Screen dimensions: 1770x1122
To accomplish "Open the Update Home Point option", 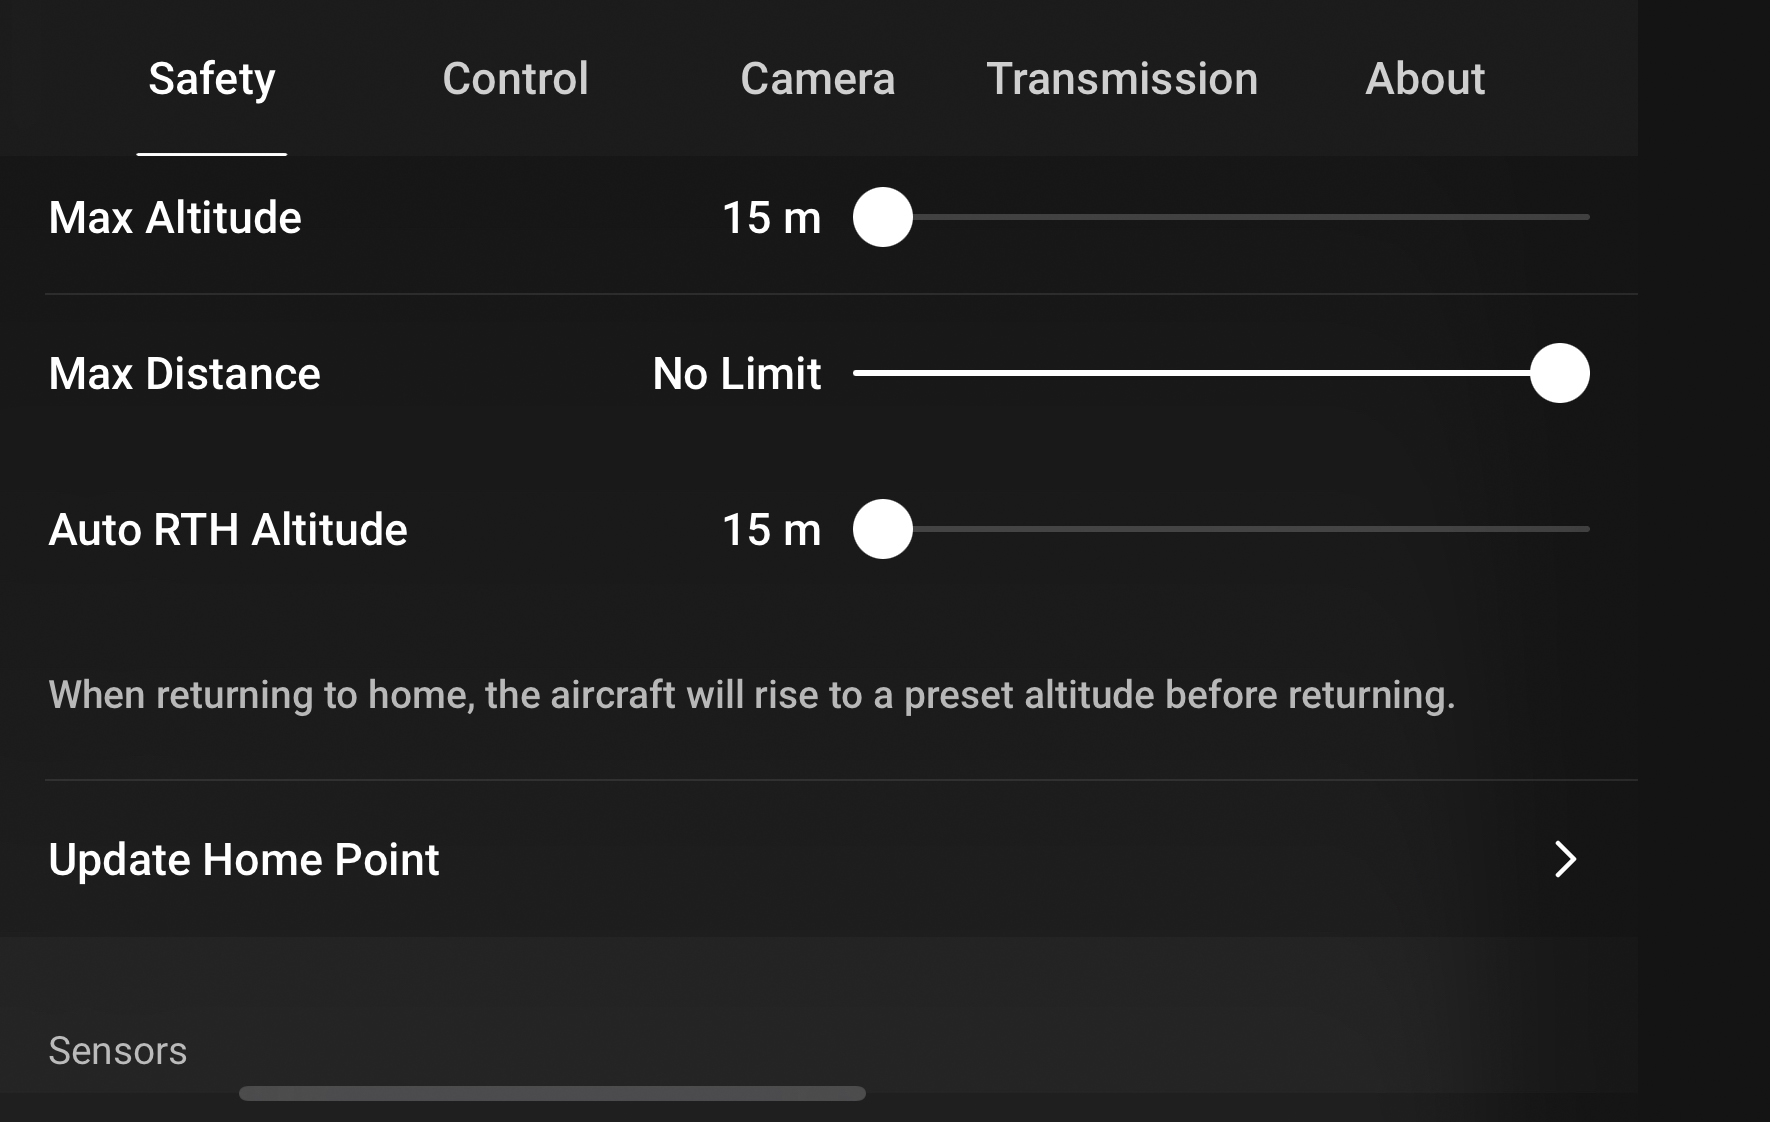I will [244, 859].
